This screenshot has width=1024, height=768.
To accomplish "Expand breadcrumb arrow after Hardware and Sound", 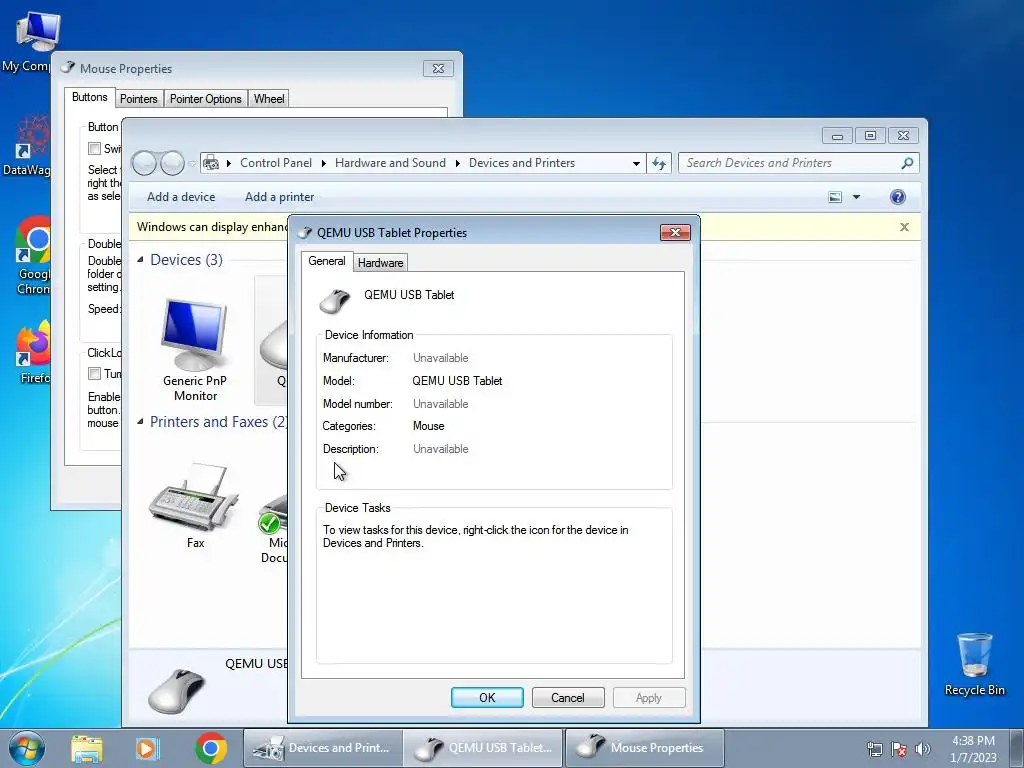I will 458,163.
